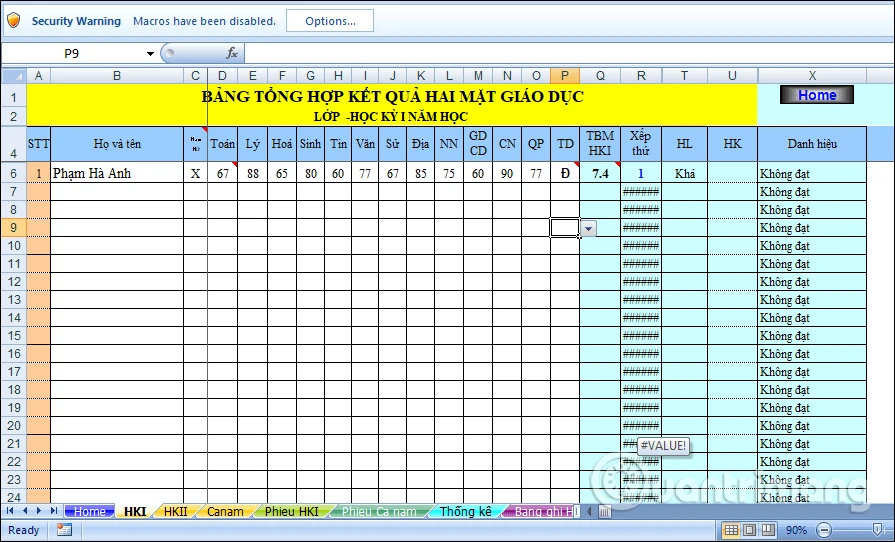The image size is (895, 542).
Task: Open the dropdown arrow beside cell P9
Action: pyautogui.click(x=588, y=229)
